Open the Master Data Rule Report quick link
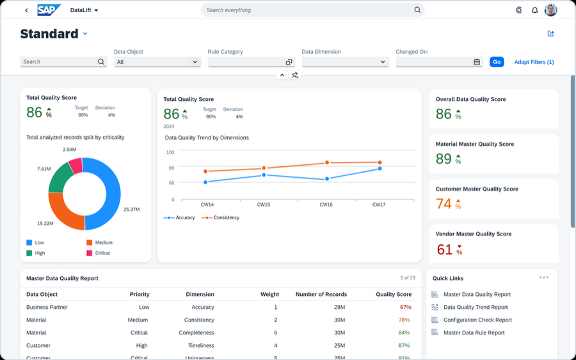 pyautogui.click(x=474, y=333)
